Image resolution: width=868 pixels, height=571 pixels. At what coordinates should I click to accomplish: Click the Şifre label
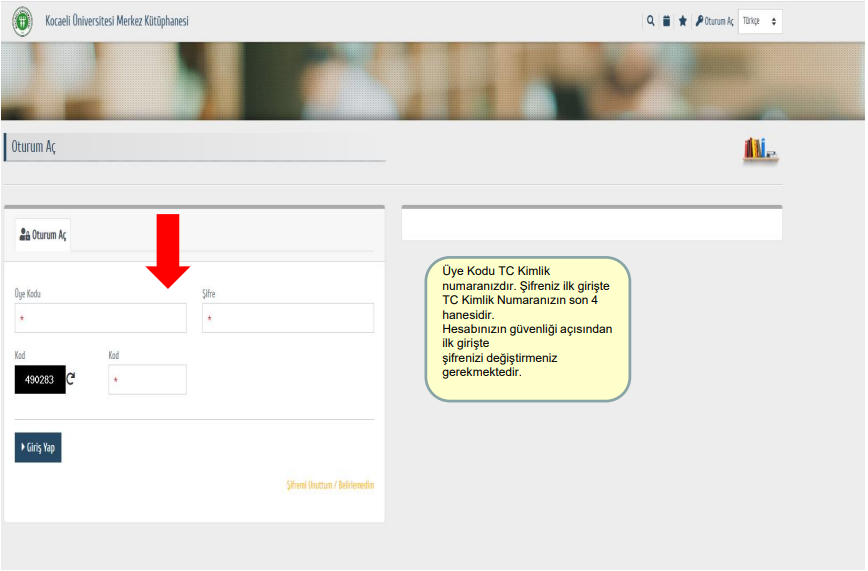pyautogui.click(x=209, y=294)
